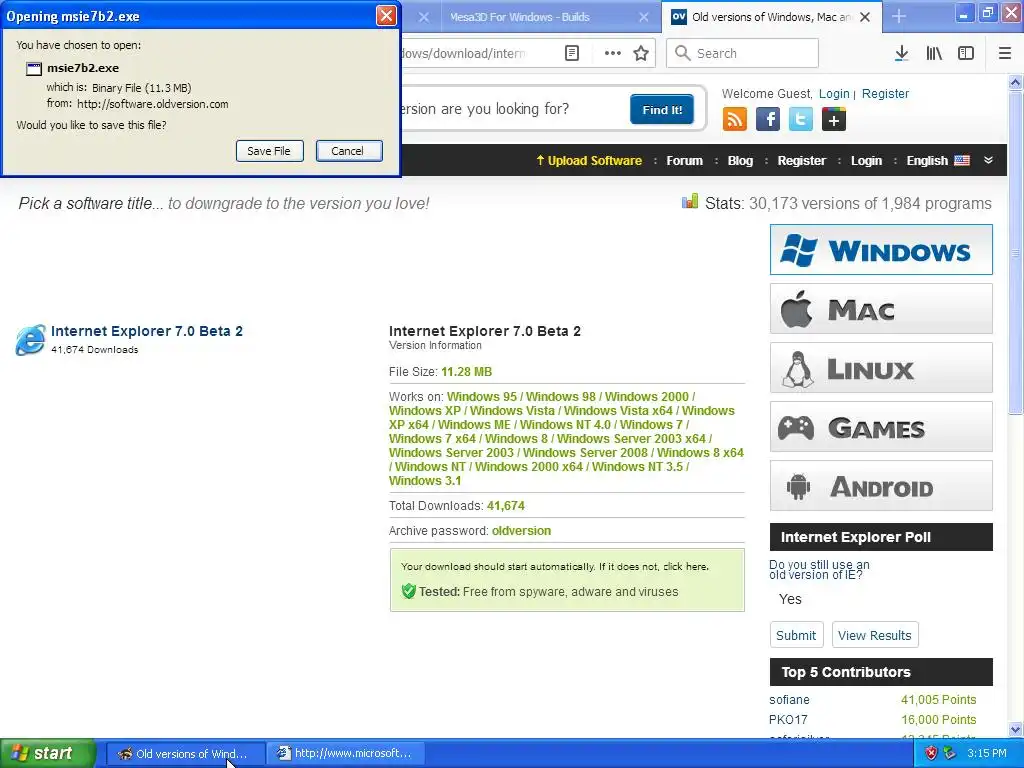Click the Windows 3.1 link
Screen dimensions: 1024x768
425,481
